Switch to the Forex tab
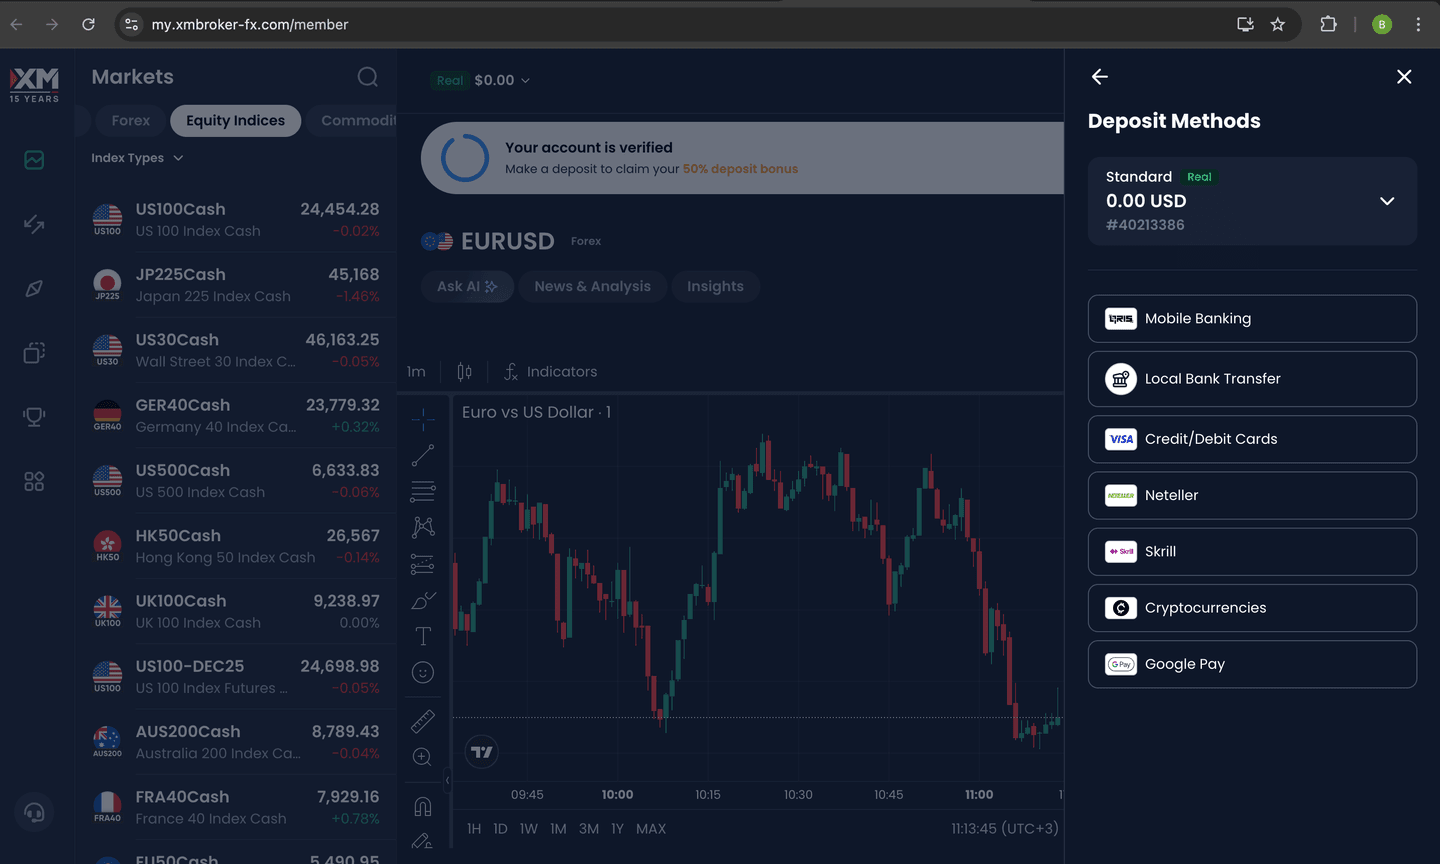This screenshot has height=864, width=1440. coord(130,121)
